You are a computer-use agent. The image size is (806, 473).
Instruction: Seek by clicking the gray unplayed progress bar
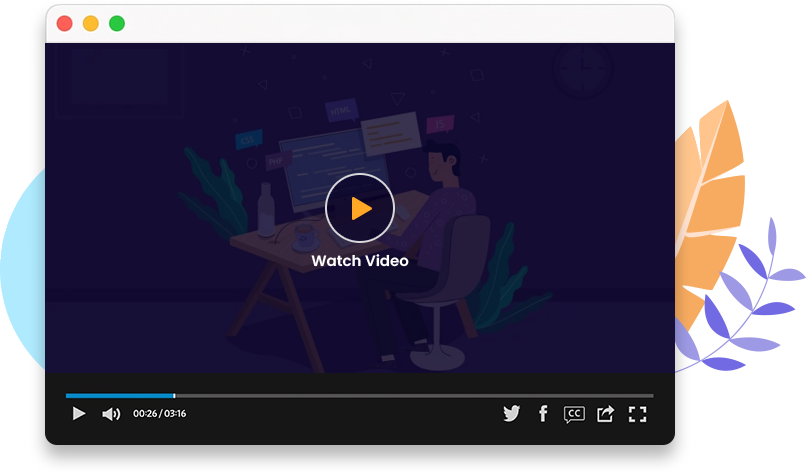click(x=410, y=396)
